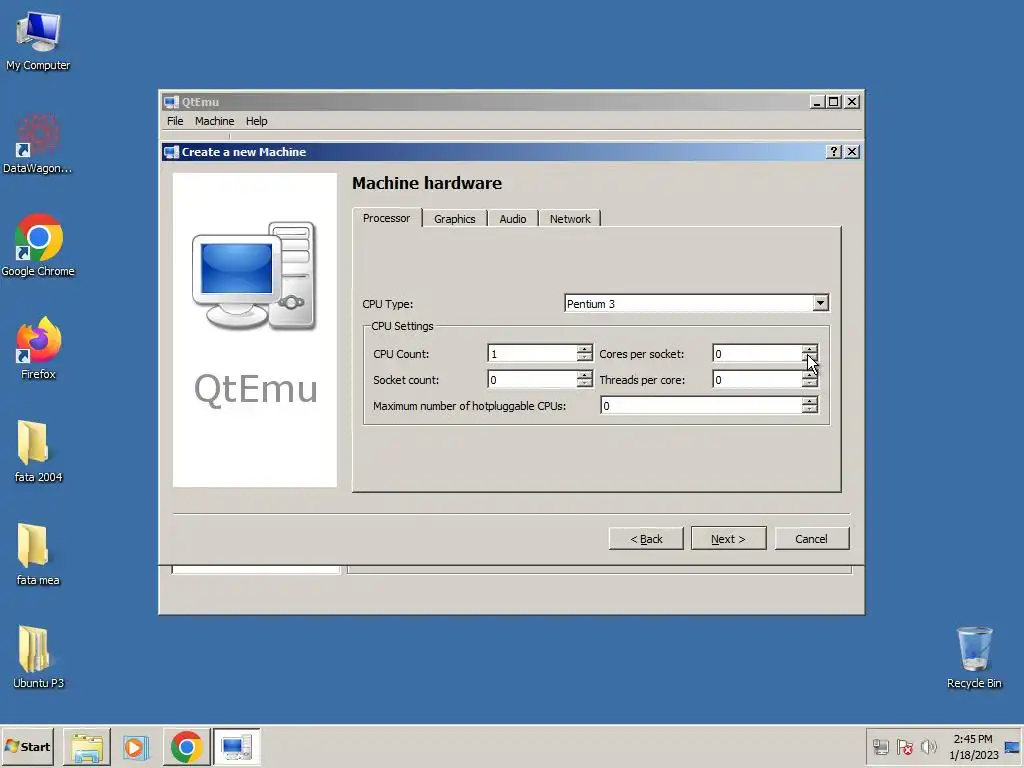Click the Threads per core field
Screen dimensions: 1024x768
[x=758, y=379]
